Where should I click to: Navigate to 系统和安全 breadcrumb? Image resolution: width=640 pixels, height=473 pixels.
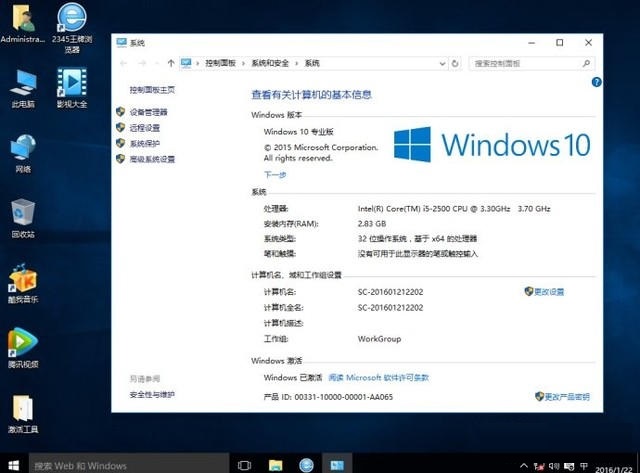(270, 63)
